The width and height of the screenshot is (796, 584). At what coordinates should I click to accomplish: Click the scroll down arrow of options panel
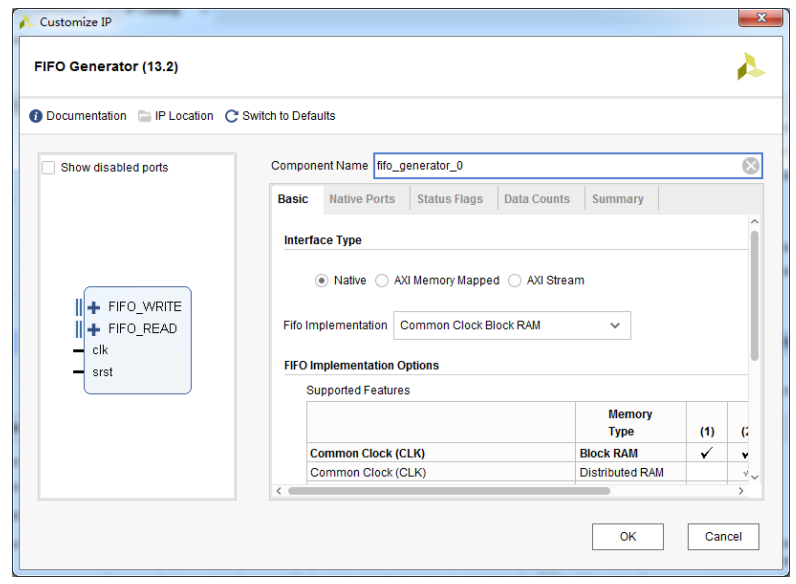tap(755, 477)
